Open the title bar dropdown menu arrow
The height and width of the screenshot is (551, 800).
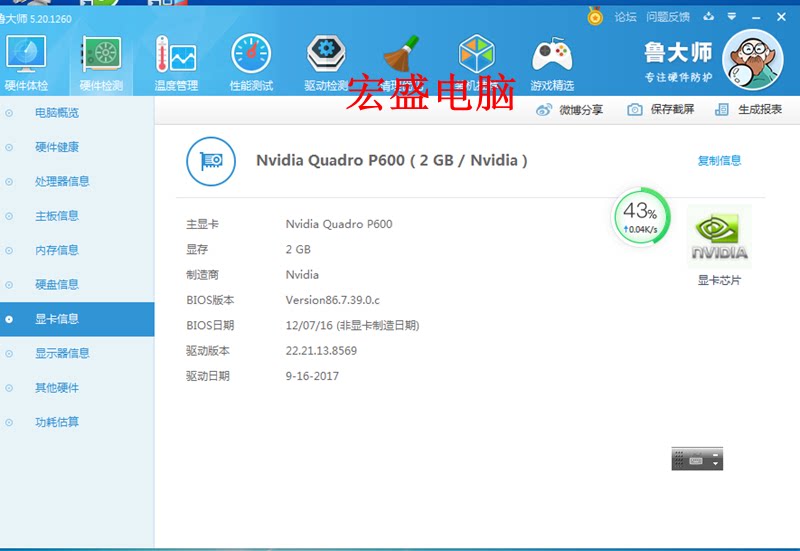732,17
